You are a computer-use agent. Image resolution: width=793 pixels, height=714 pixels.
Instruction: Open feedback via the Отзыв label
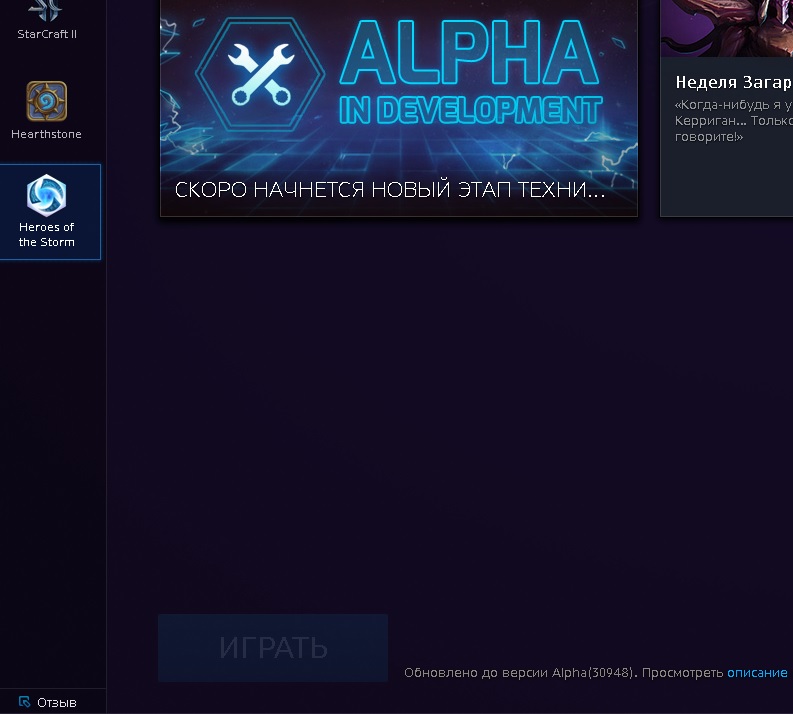click(x=57, y=703)
